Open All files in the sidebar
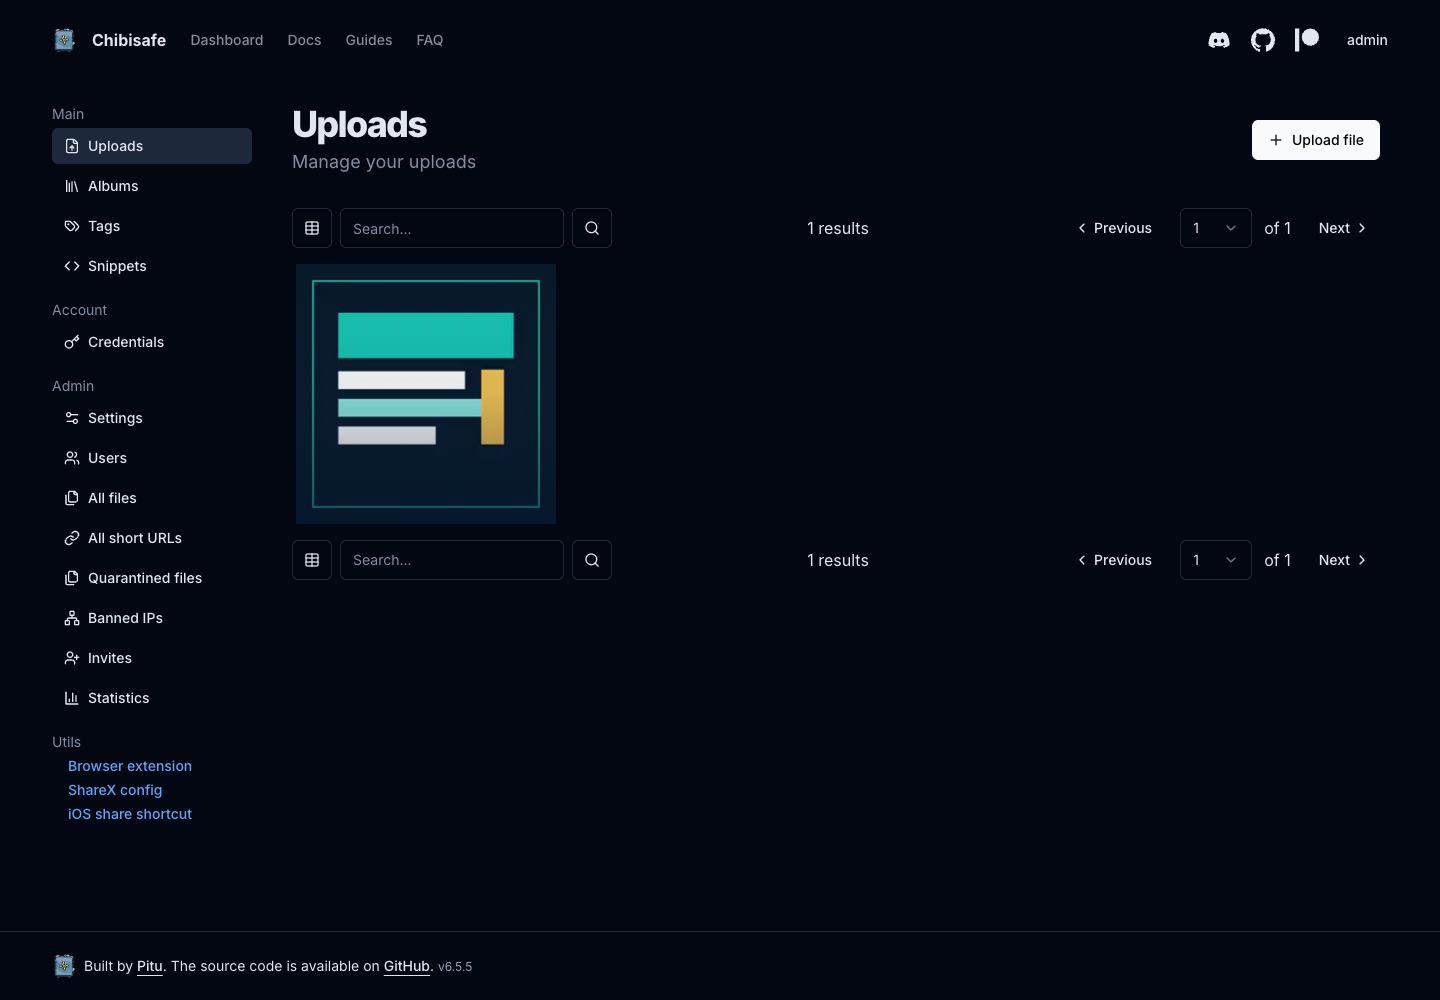This screenshot has height=1000, width=1440. [x=152, y=498]
